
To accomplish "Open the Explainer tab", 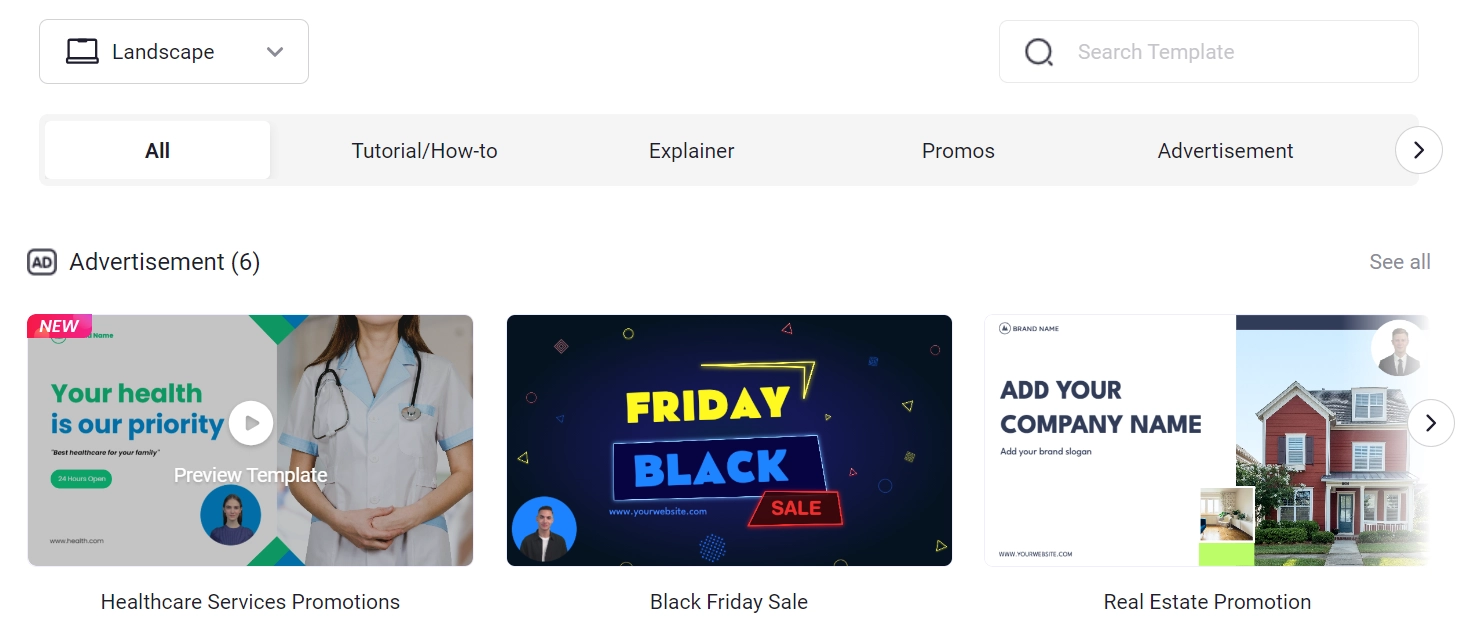I will point(691,151).
